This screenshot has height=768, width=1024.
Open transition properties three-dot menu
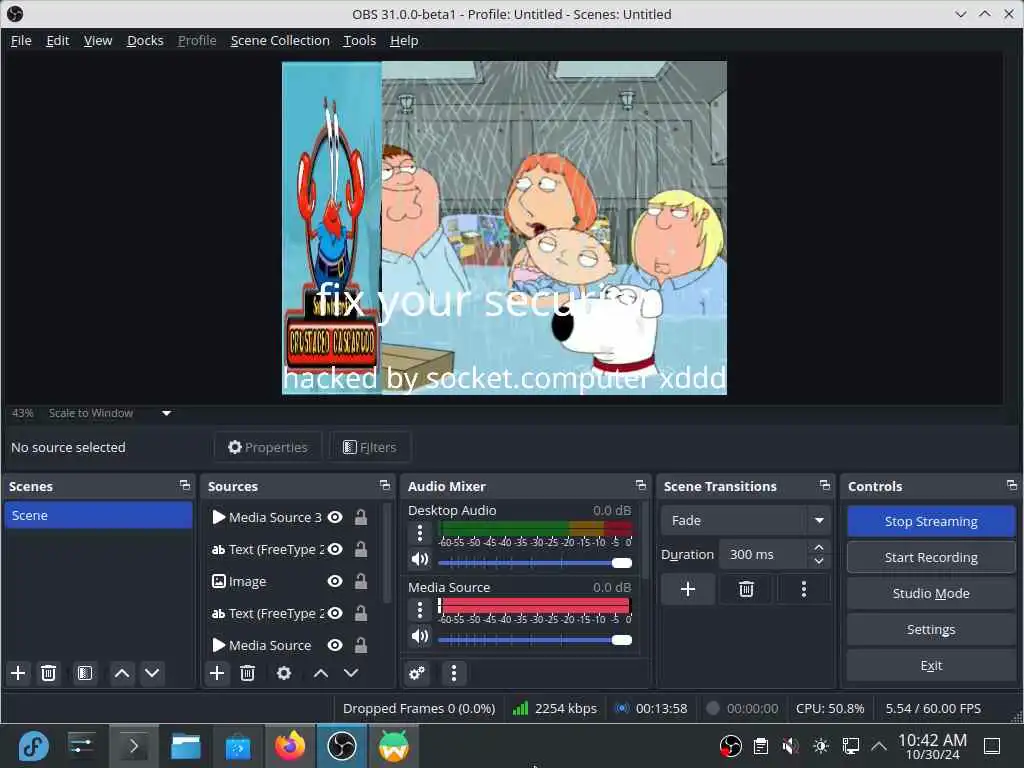pyautogui.click(x=804, y=589)
